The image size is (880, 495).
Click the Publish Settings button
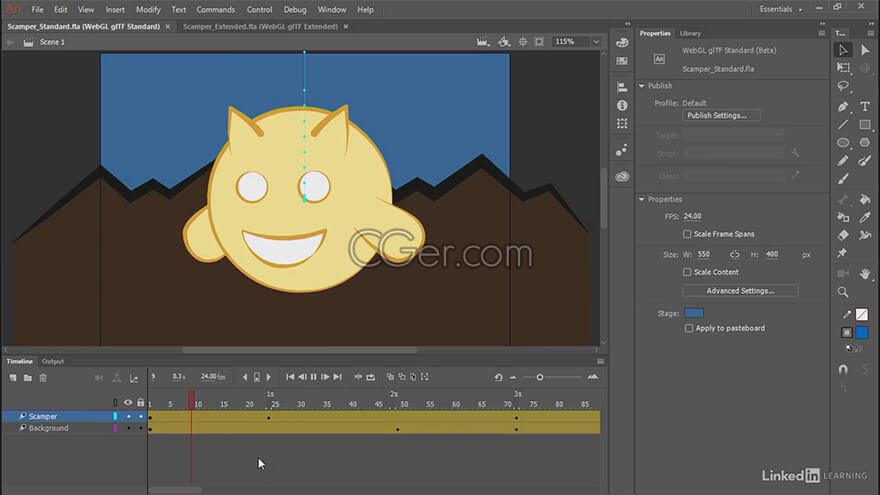(721, 116)
